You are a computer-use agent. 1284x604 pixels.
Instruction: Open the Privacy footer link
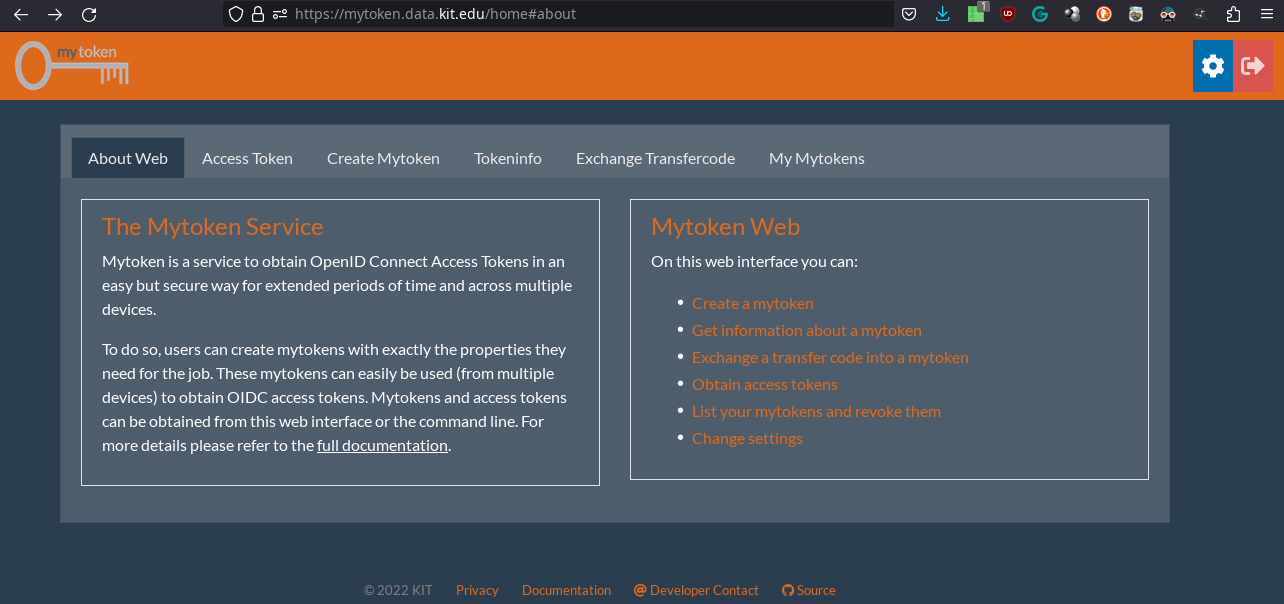(477, 590)
